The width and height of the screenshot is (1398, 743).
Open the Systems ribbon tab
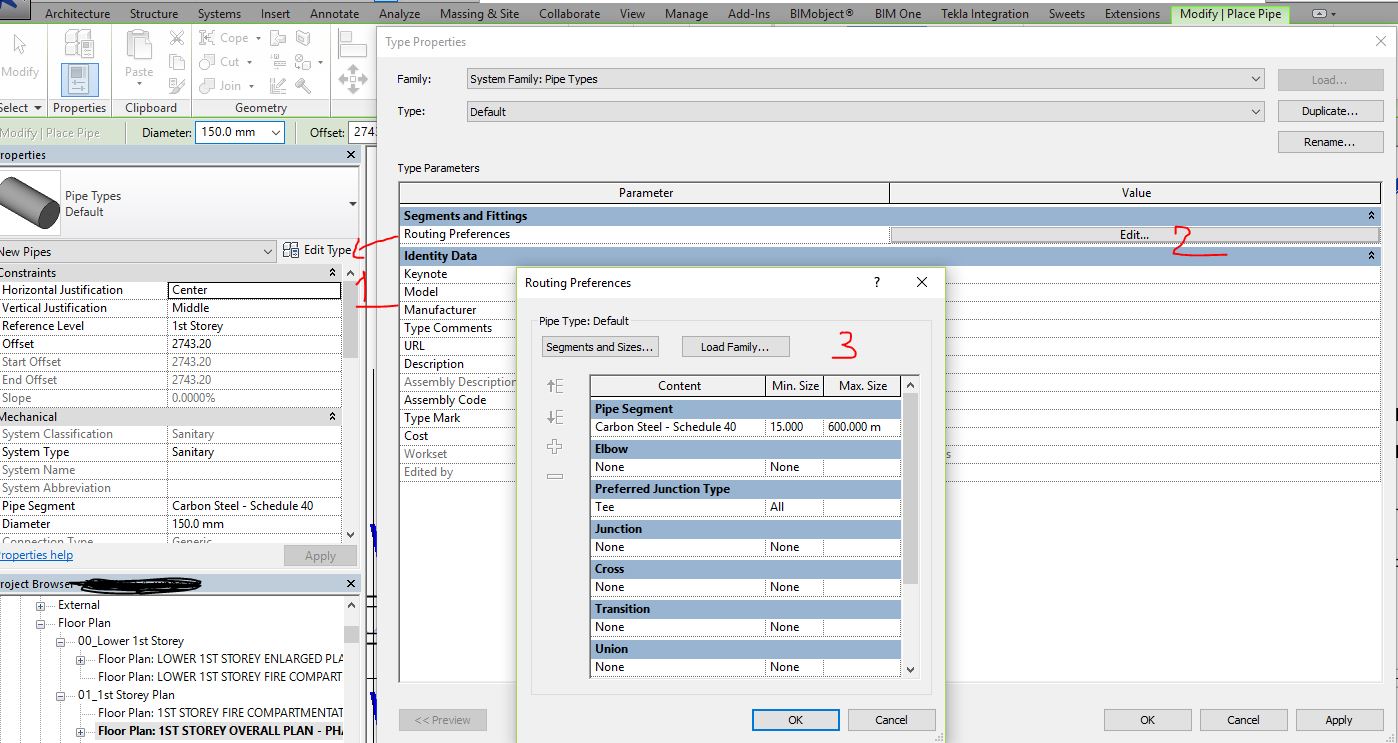[x=219, y=14]
